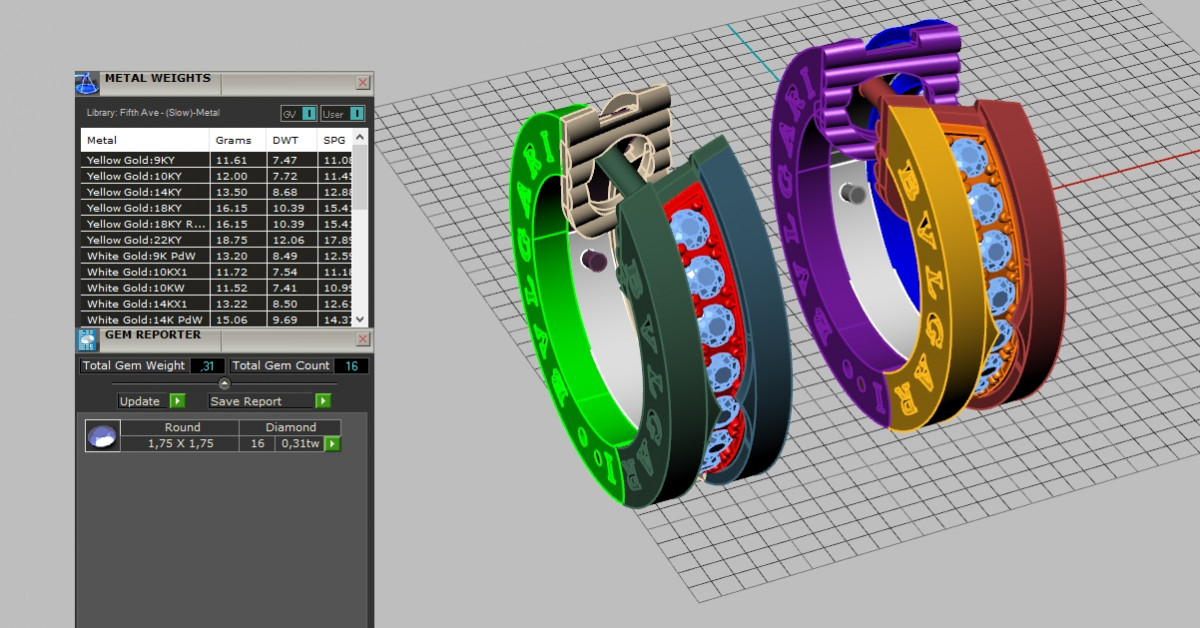Click the metal table vertical scrollbar thumb
The image size is (1200, 628).
click(361, 176)
